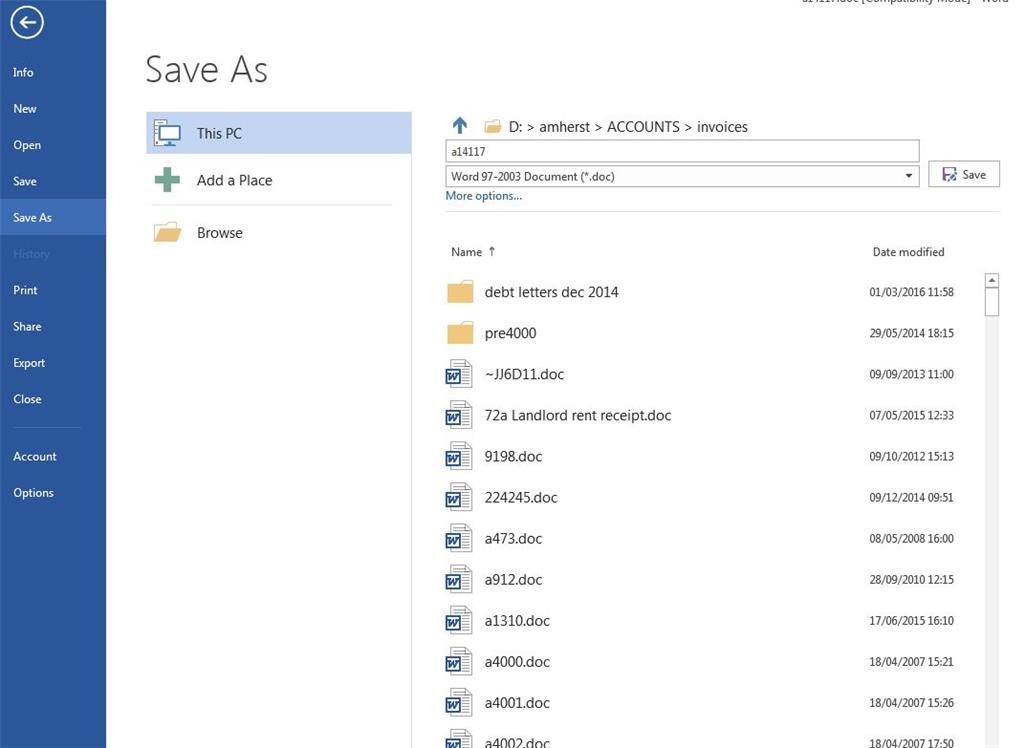
Task: Click amherst in the breadcrumb path
Action: (564, 127)
